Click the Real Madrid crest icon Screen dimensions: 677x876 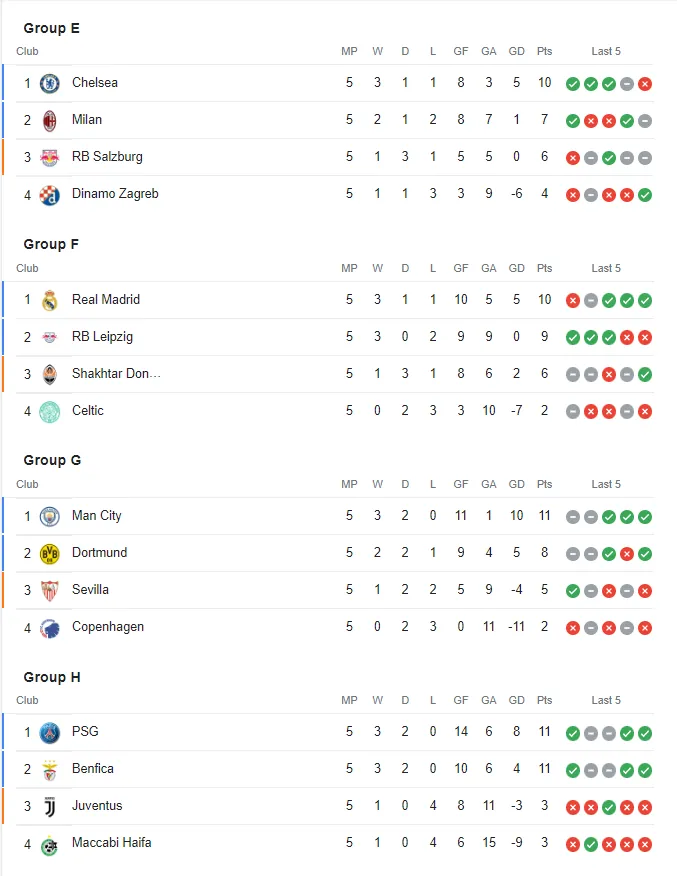click(x=50, y=300)
